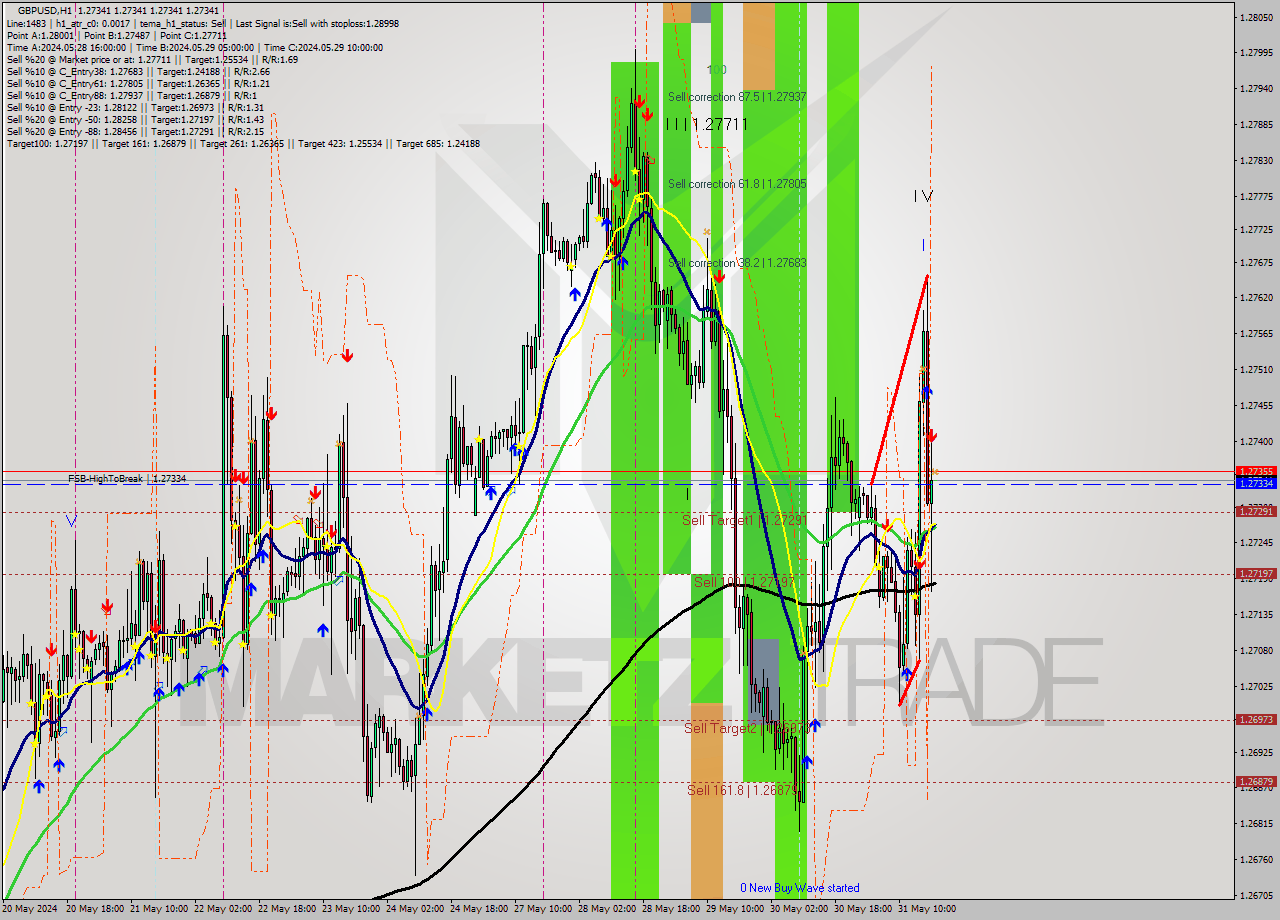
Task: Select the 'Sell %20 @ Entry -88' row
Action: [135, 131]
